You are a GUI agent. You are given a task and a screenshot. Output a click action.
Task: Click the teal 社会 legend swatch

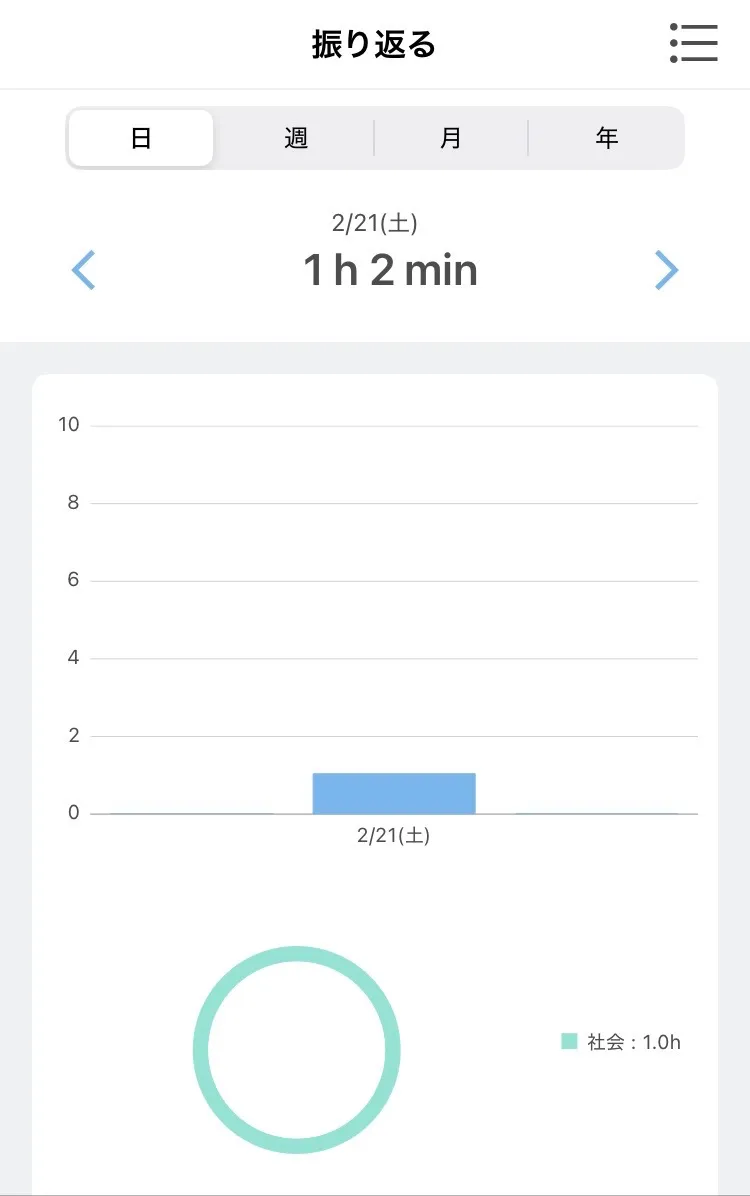click(x=570, y=1042)
